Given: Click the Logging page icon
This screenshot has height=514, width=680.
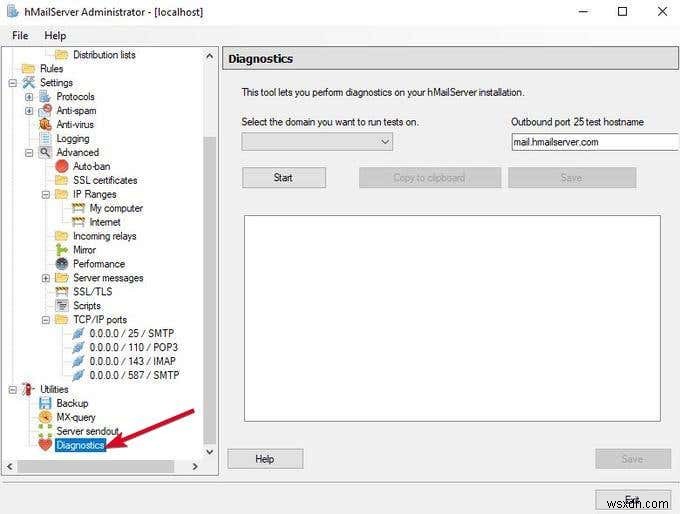Looking at the screenshot, I should [45, 138].
